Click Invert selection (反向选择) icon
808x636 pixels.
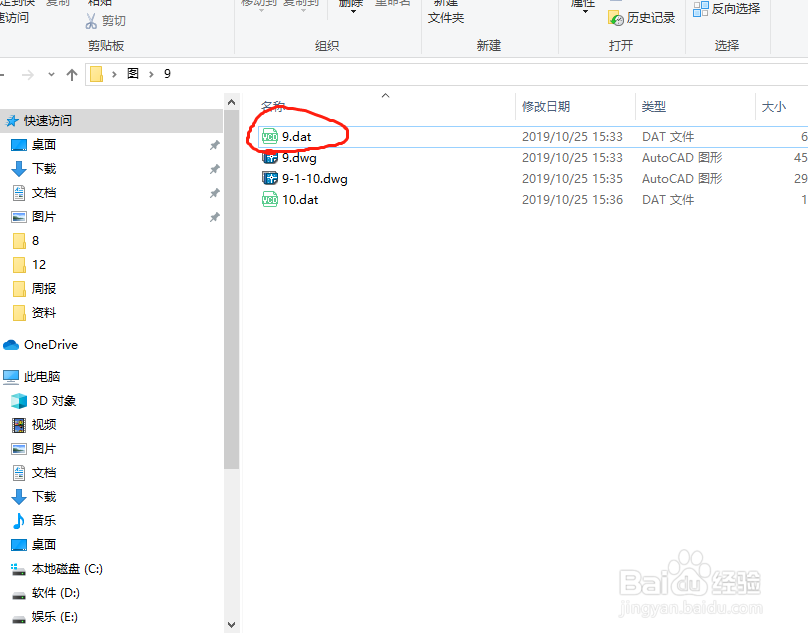point(700,9)
